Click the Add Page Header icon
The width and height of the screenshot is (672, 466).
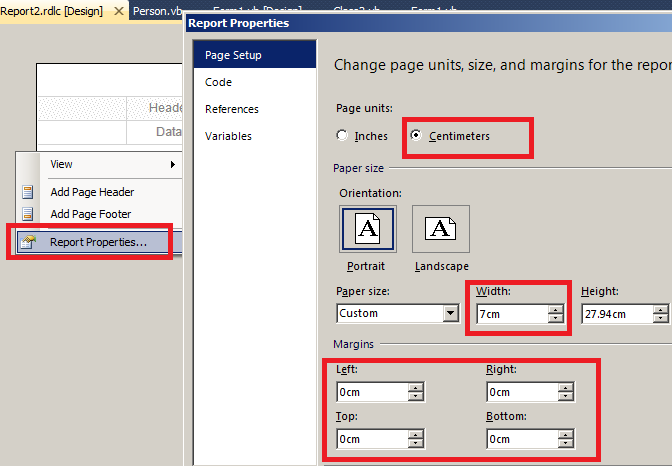point(27,192)
